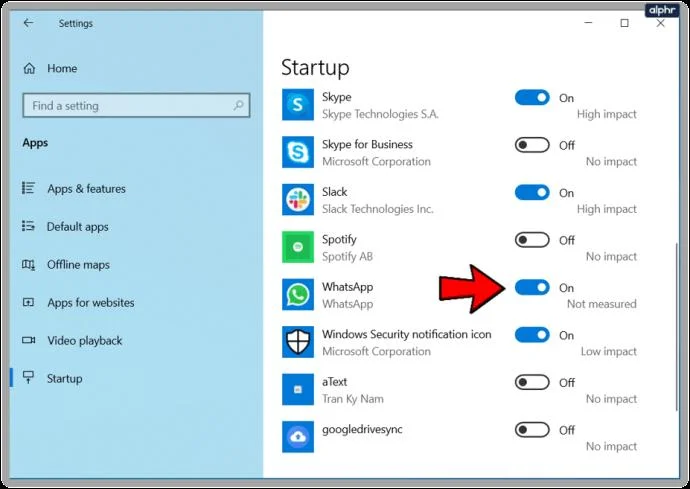Click the Startup sidebar icon
This screenshot has height=489, width=690.
coord(28,377)
